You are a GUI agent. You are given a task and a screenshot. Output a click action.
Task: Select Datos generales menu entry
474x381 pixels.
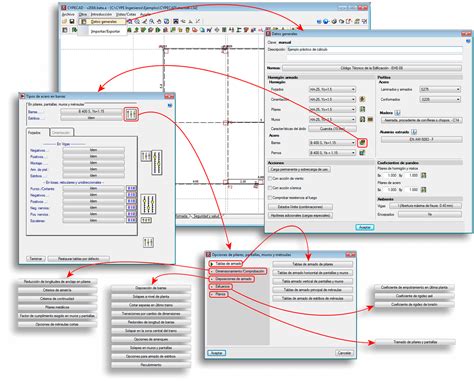tap(104, 22)
